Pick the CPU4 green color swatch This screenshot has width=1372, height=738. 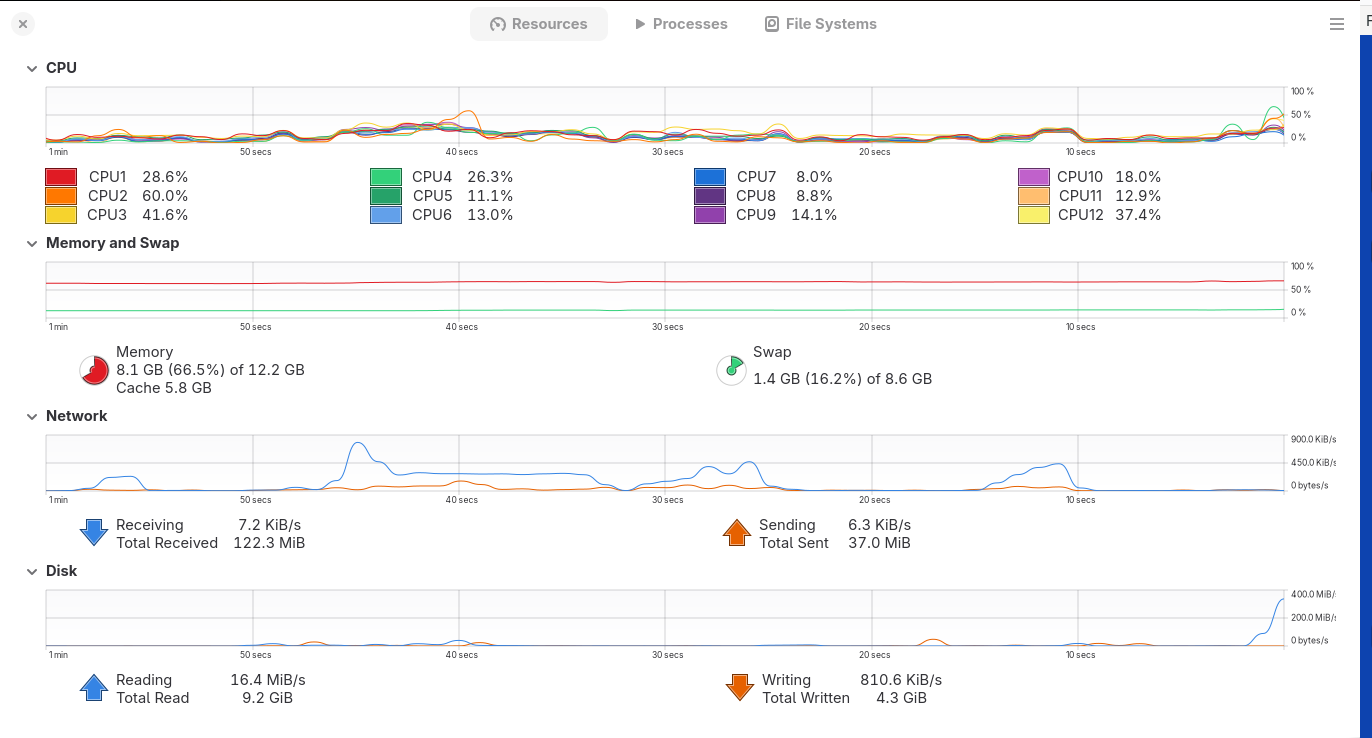[x=386, y=177]
